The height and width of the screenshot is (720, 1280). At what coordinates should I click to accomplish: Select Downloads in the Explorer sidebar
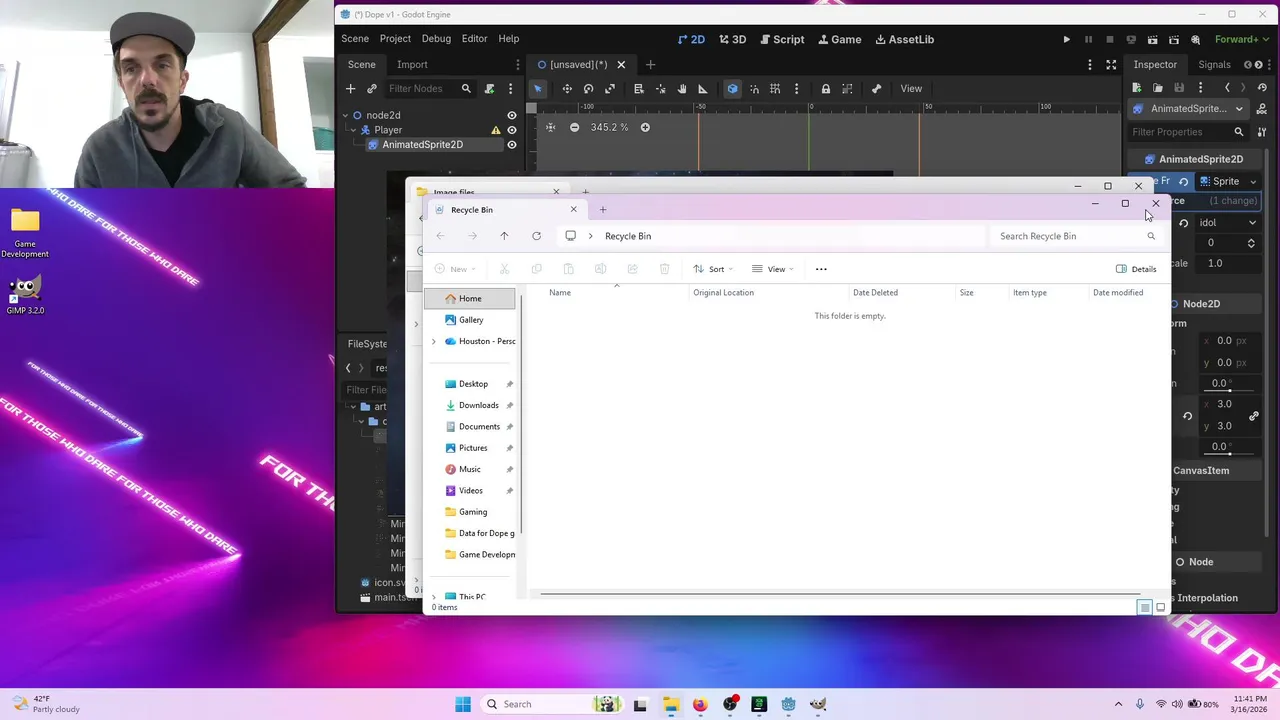pyautogui.click(x=478, y=405)
